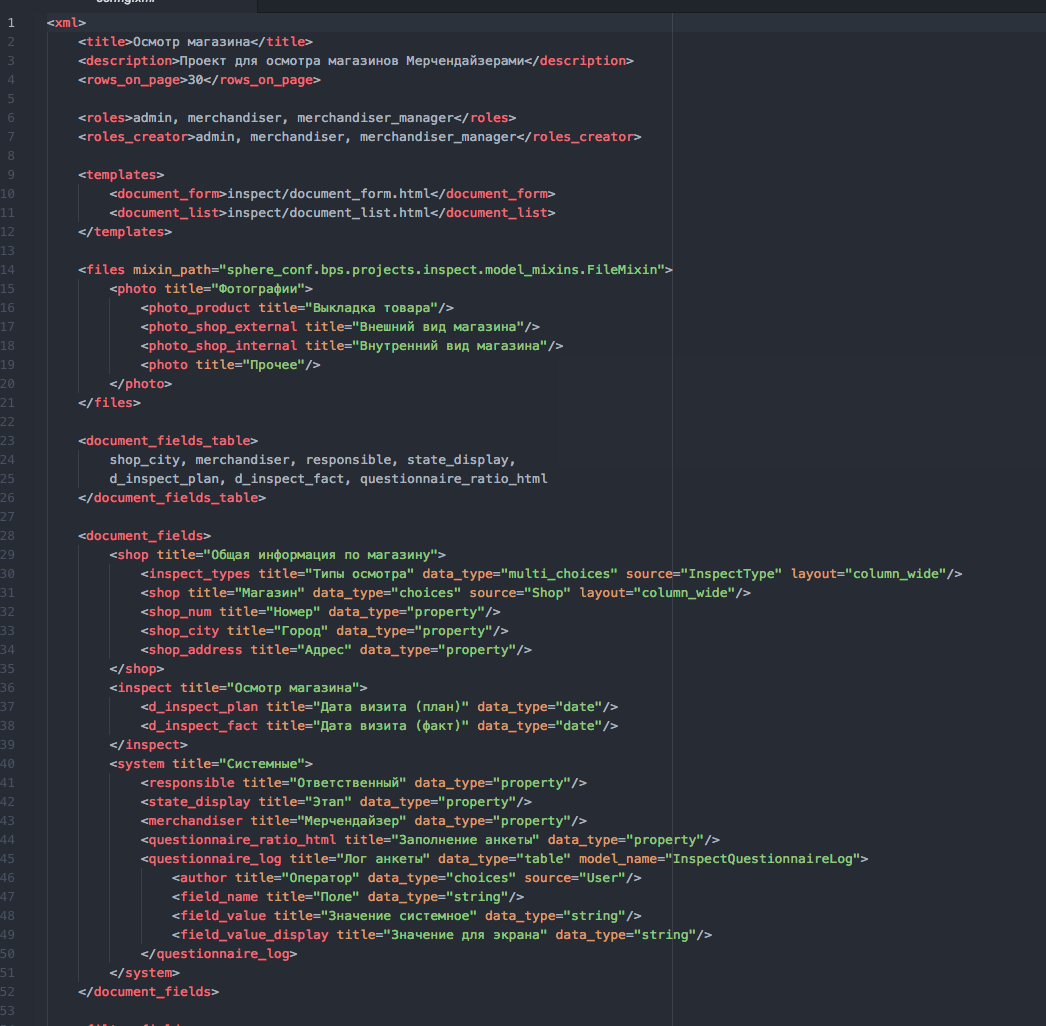Click the model_name value "InspectQuestionnaireLog"
1046x1026 pixels.
[762, 859]
